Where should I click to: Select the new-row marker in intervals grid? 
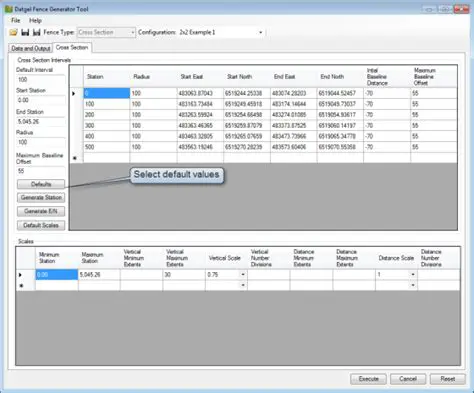76,158
